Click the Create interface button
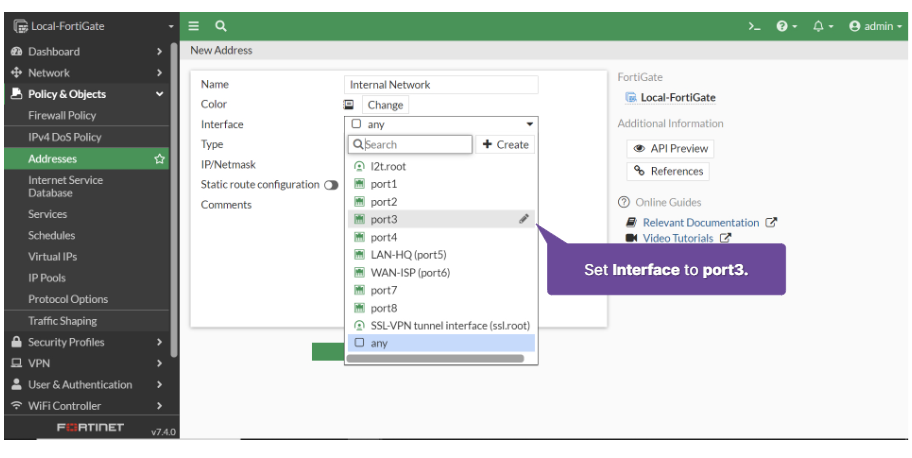The image size is (912, 458). [505, 144]
